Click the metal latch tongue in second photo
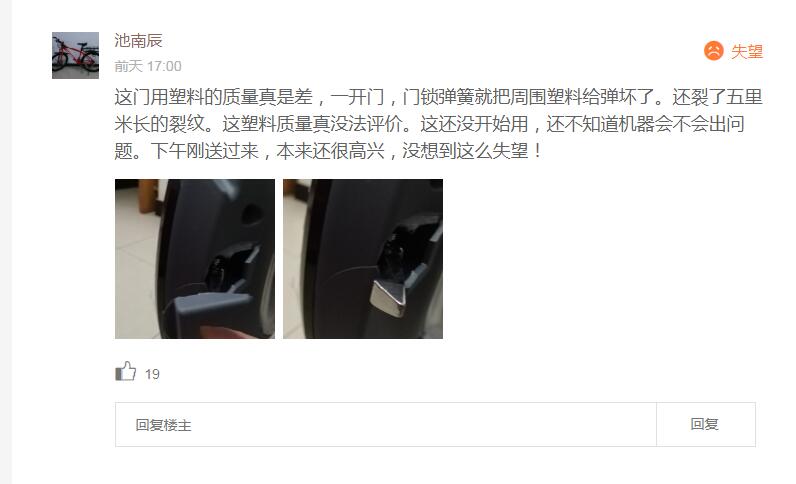796x484 pixels. [x=389, y=298]
